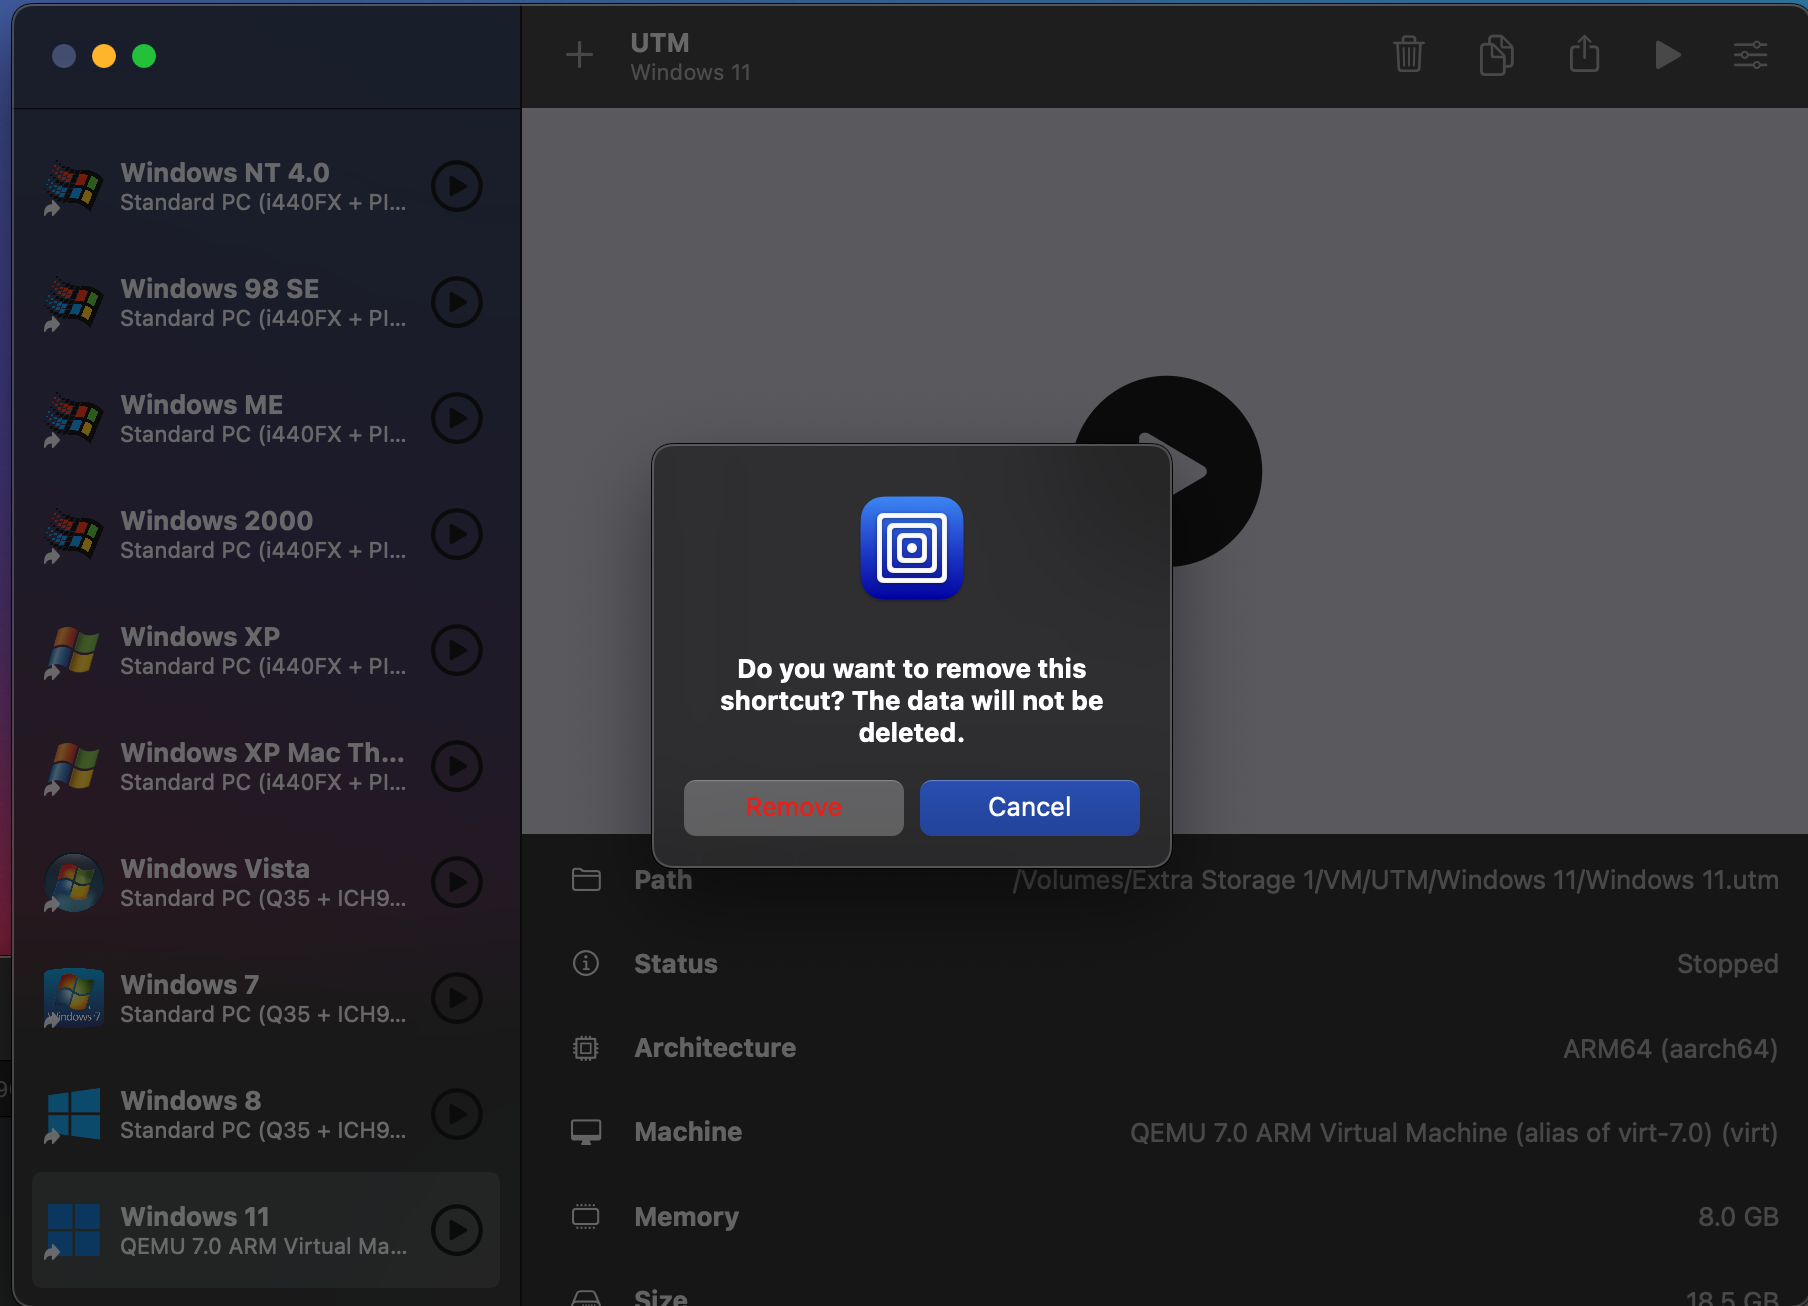The width and height of the screenshot is (1808, 1306).
Task: Click the Path folder icon
Action: pos(585,880)
